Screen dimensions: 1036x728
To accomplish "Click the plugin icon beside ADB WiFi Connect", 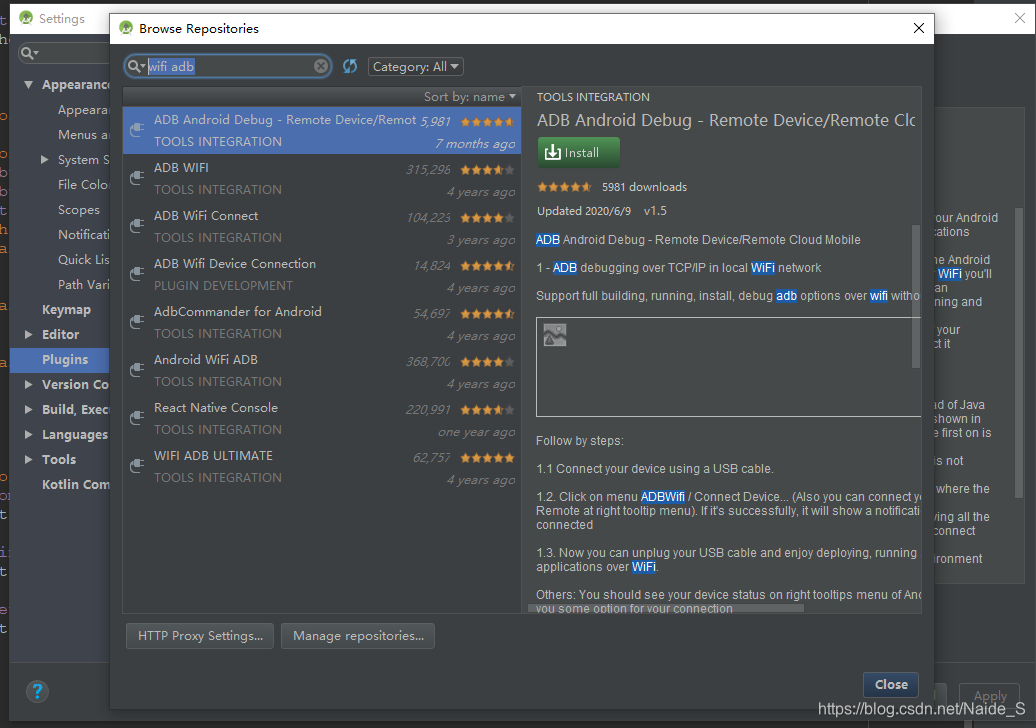I will pos(137,226).
